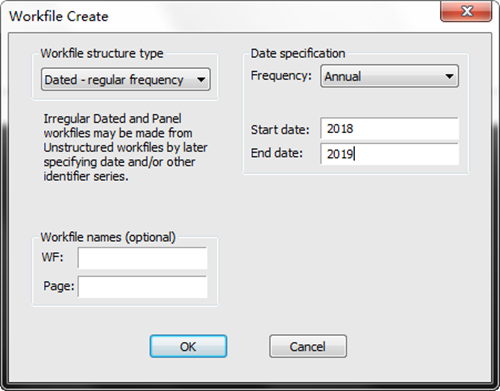Confirm with the OK button
Viewport: 500px width, 391px height.
(x=188, y=346)
